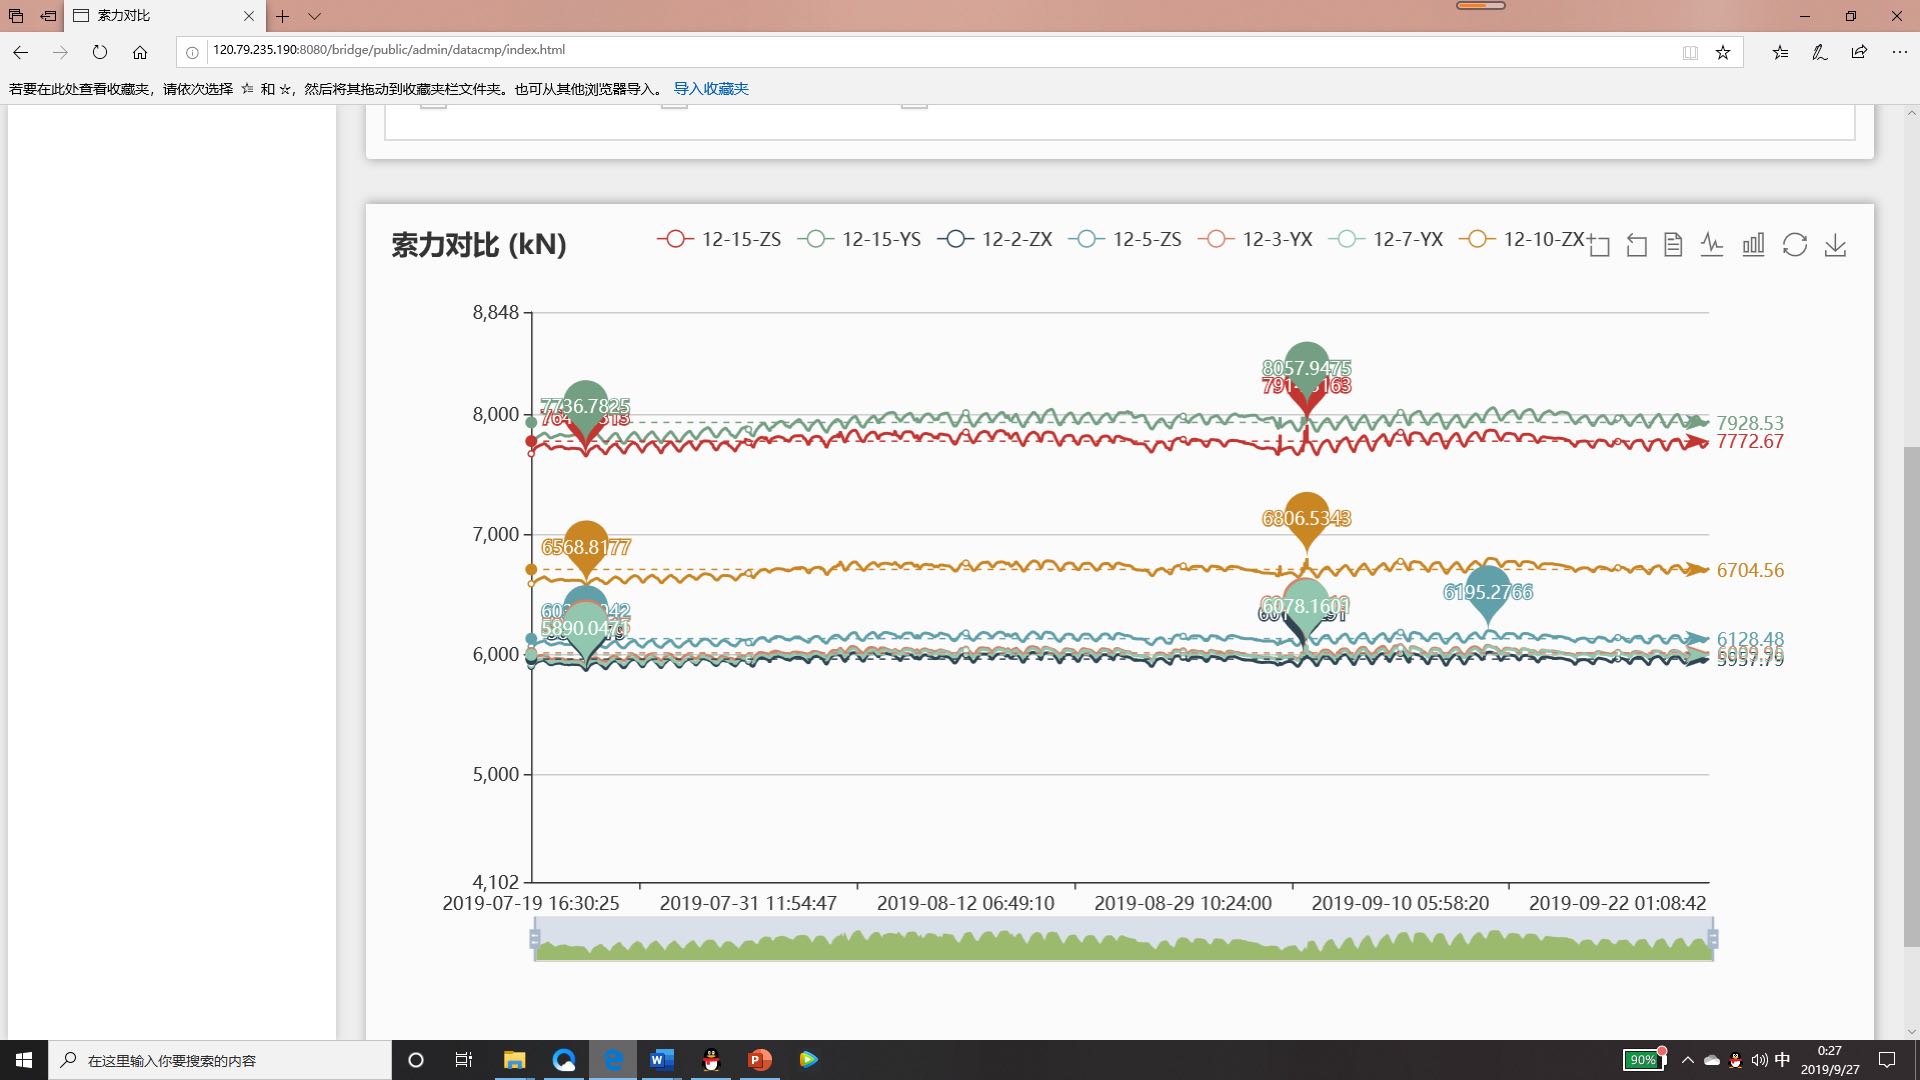Switch chart to line type

1712,245
